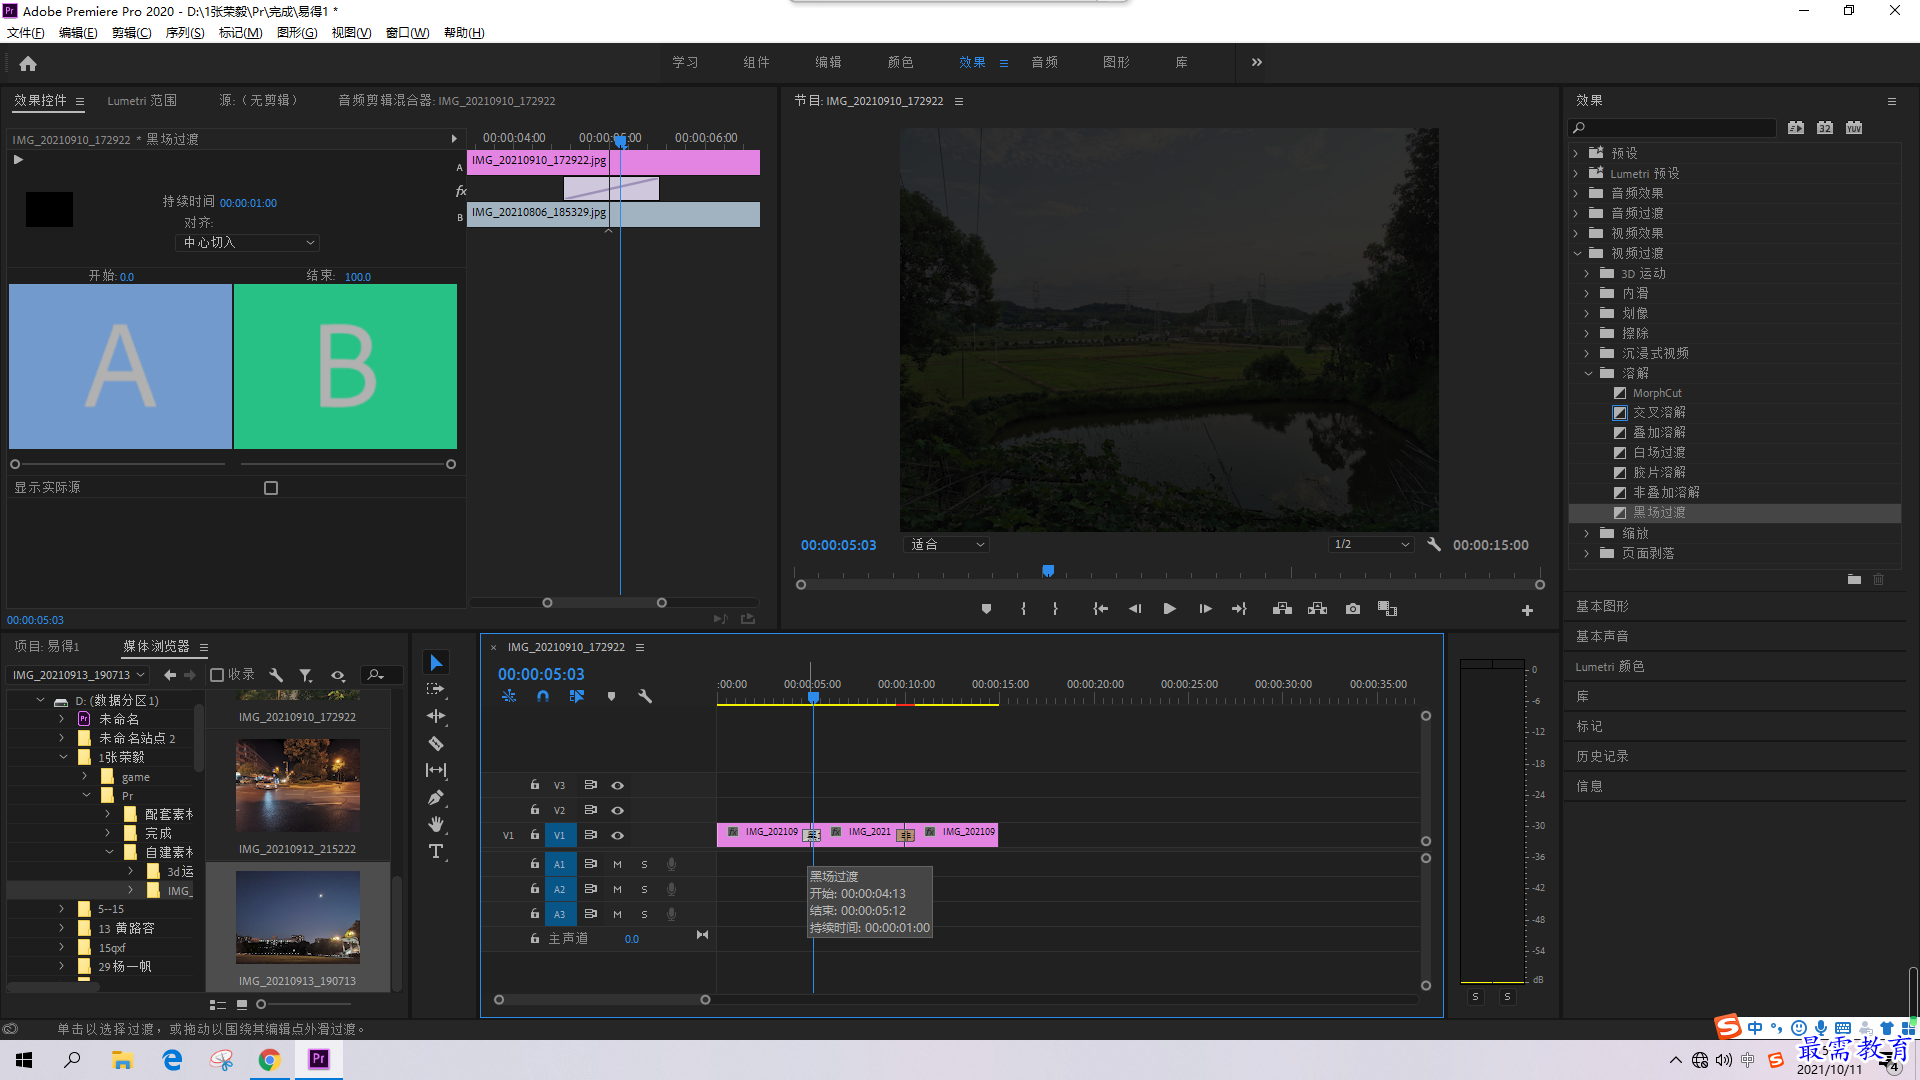Step back one frame in program monitor

(x=1135, y=609)
